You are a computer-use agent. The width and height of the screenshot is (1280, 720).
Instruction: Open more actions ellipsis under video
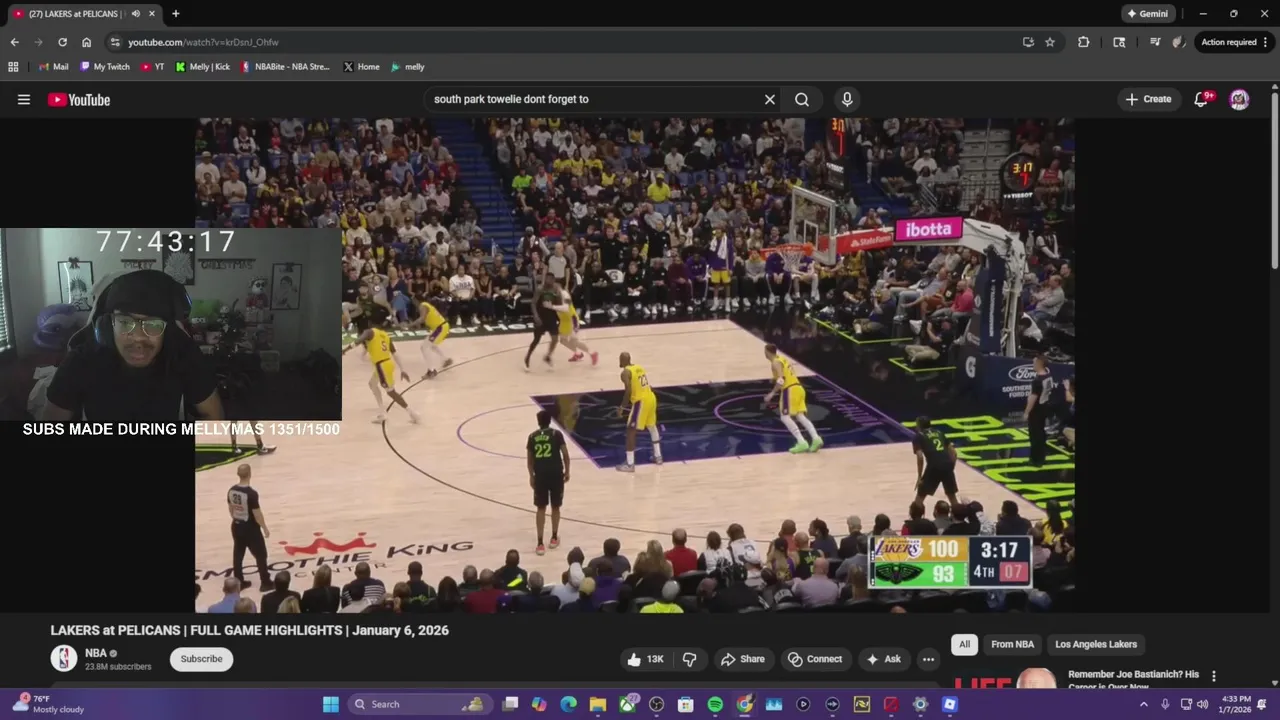tap(928, 659)
